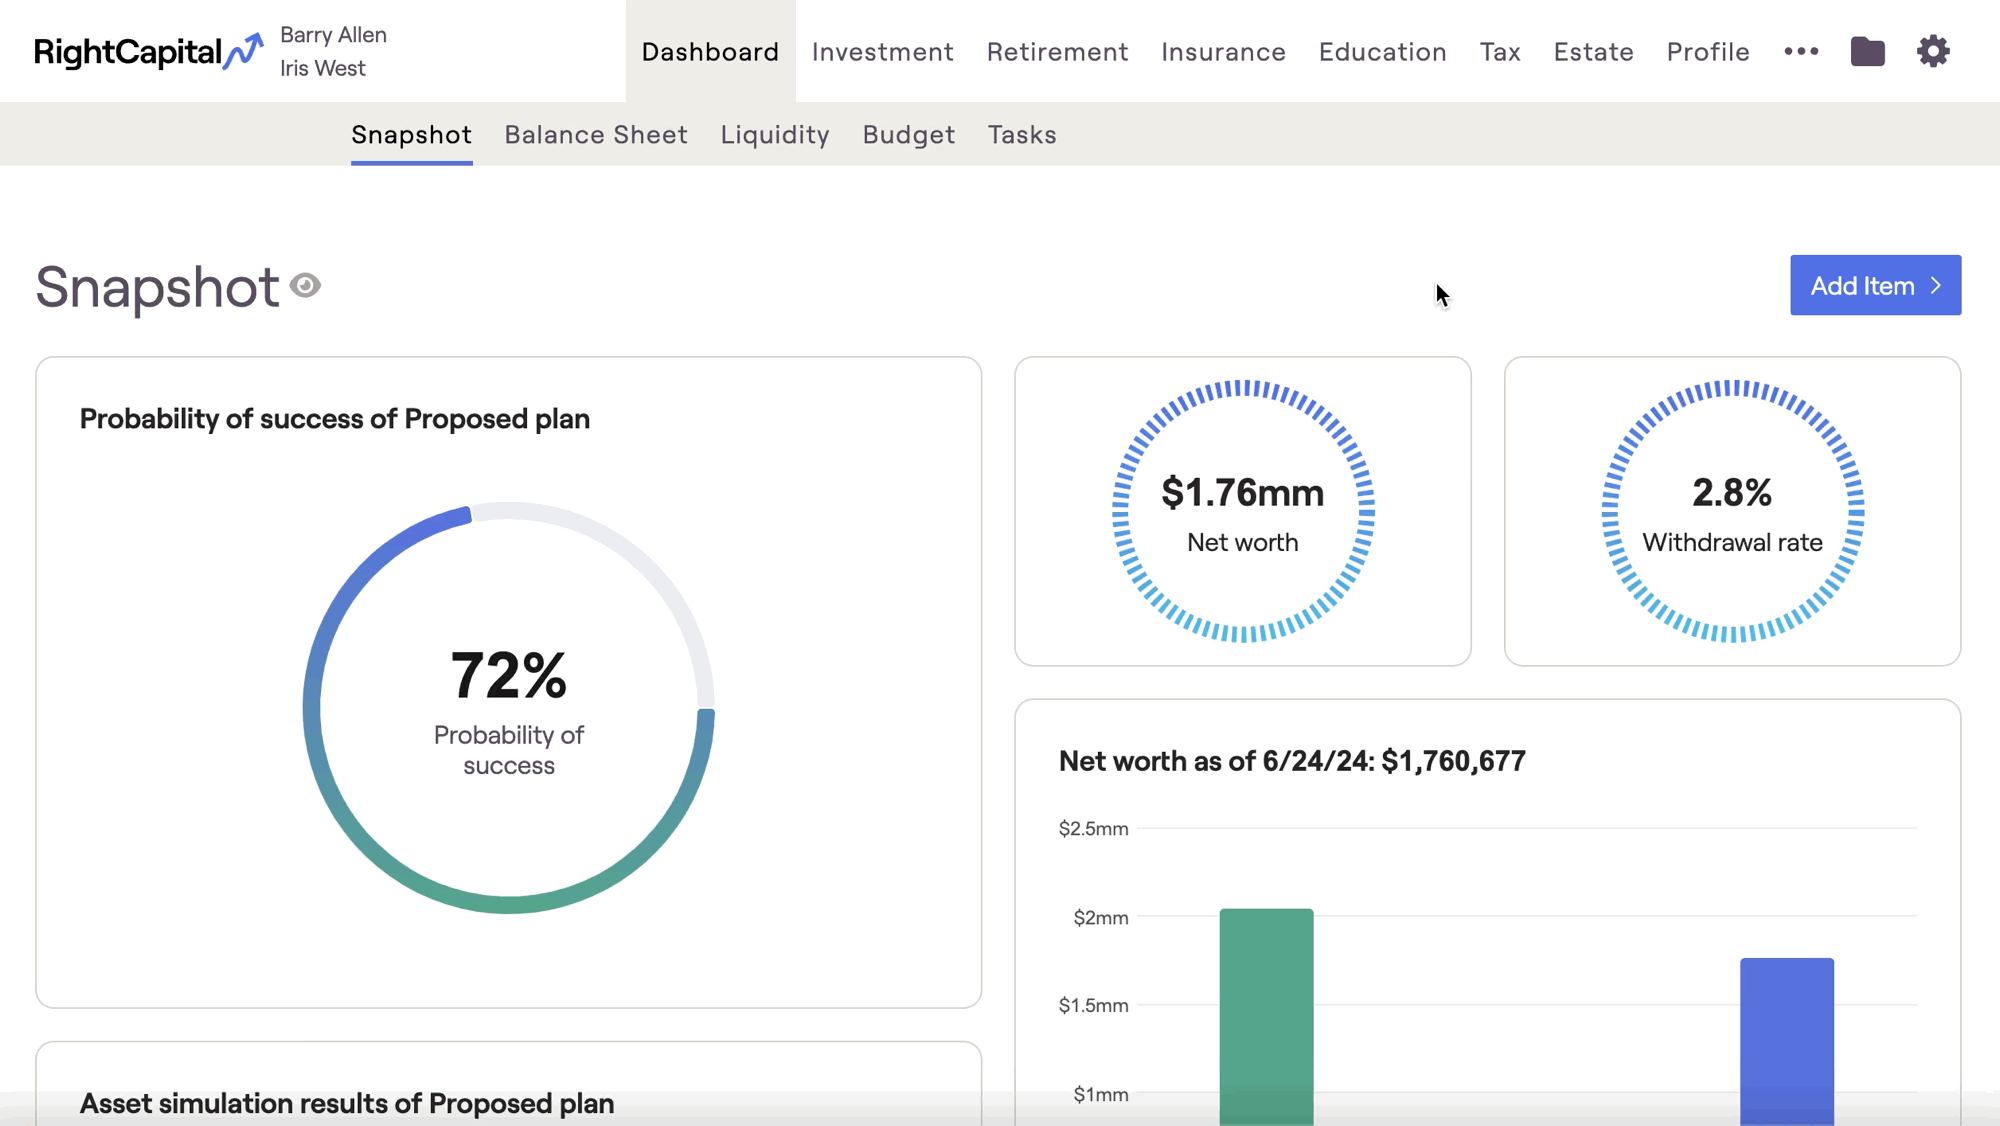This screenshot has width=2000, height=1126.
Task: Go to the Tasks tab
Action: pos(1022,135)
